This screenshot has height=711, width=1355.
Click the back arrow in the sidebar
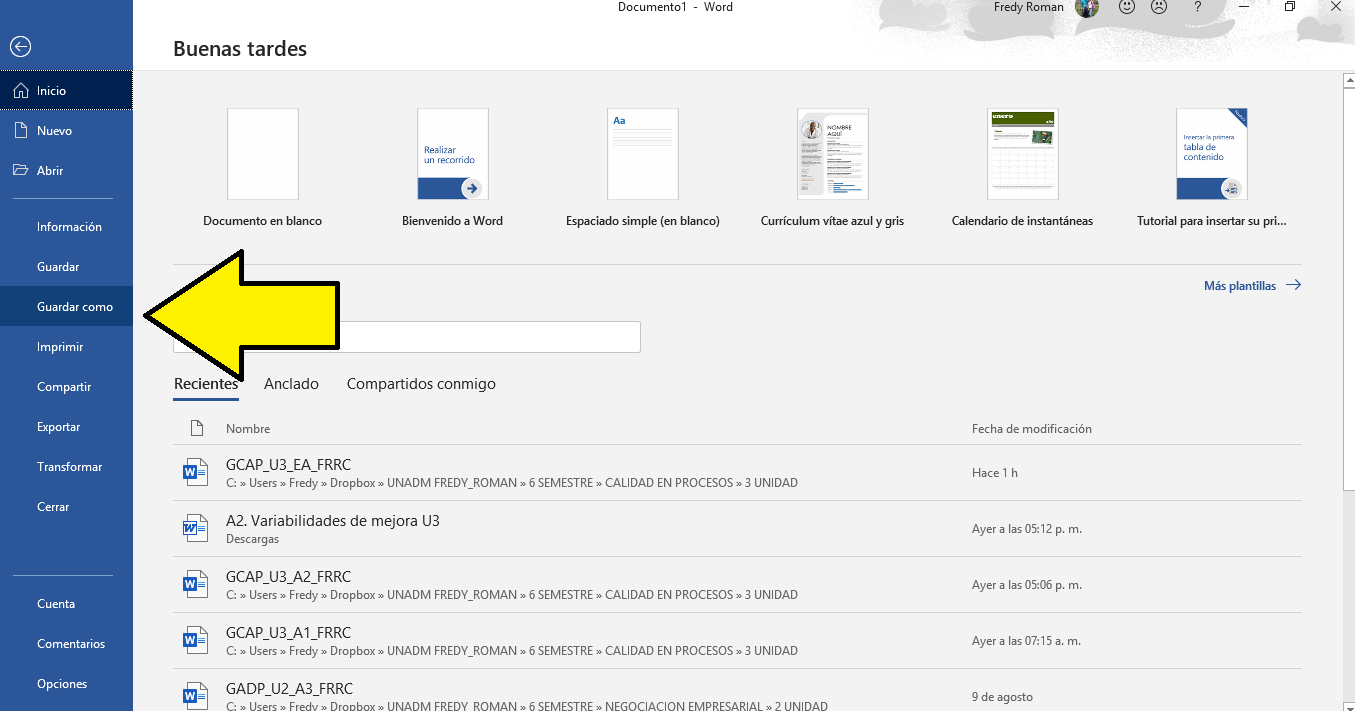click(20, 46)
